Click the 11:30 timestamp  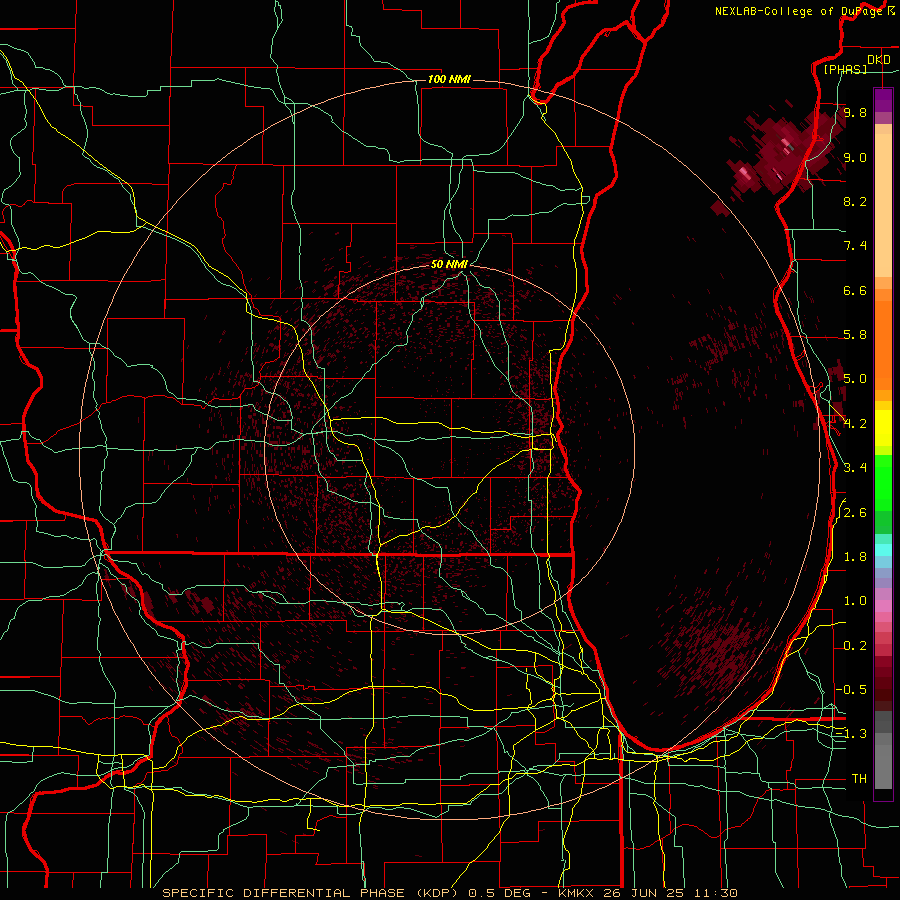coord(714,893)
